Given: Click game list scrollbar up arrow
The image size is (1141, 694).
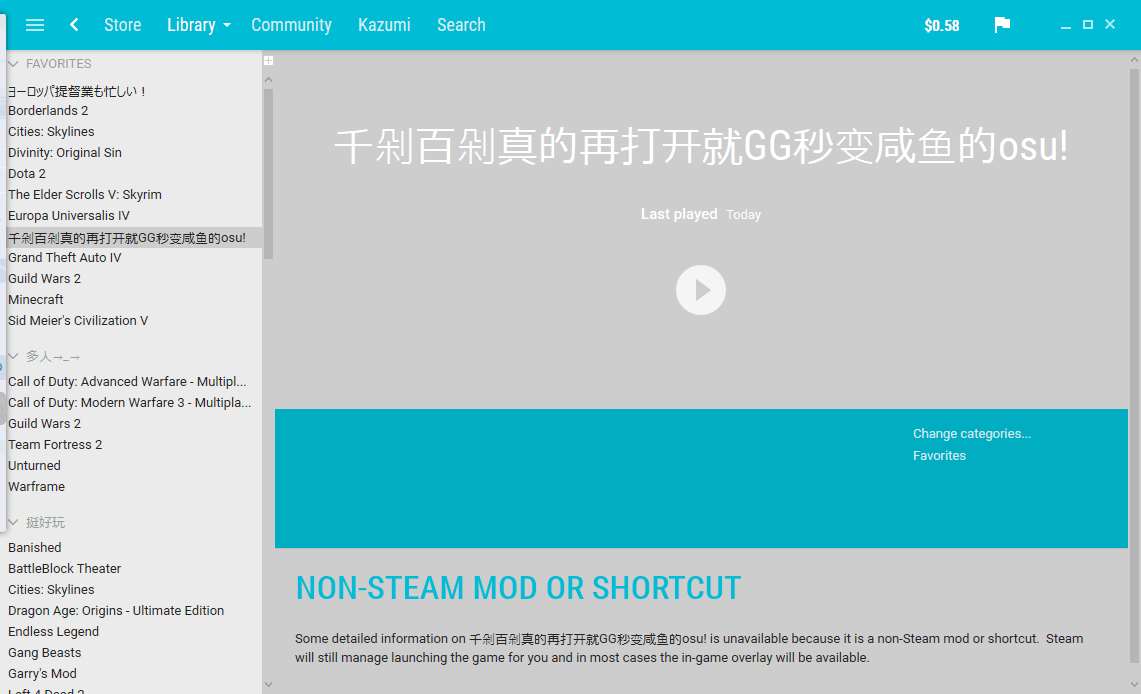Looking at the screenshot, I should 269,79.
